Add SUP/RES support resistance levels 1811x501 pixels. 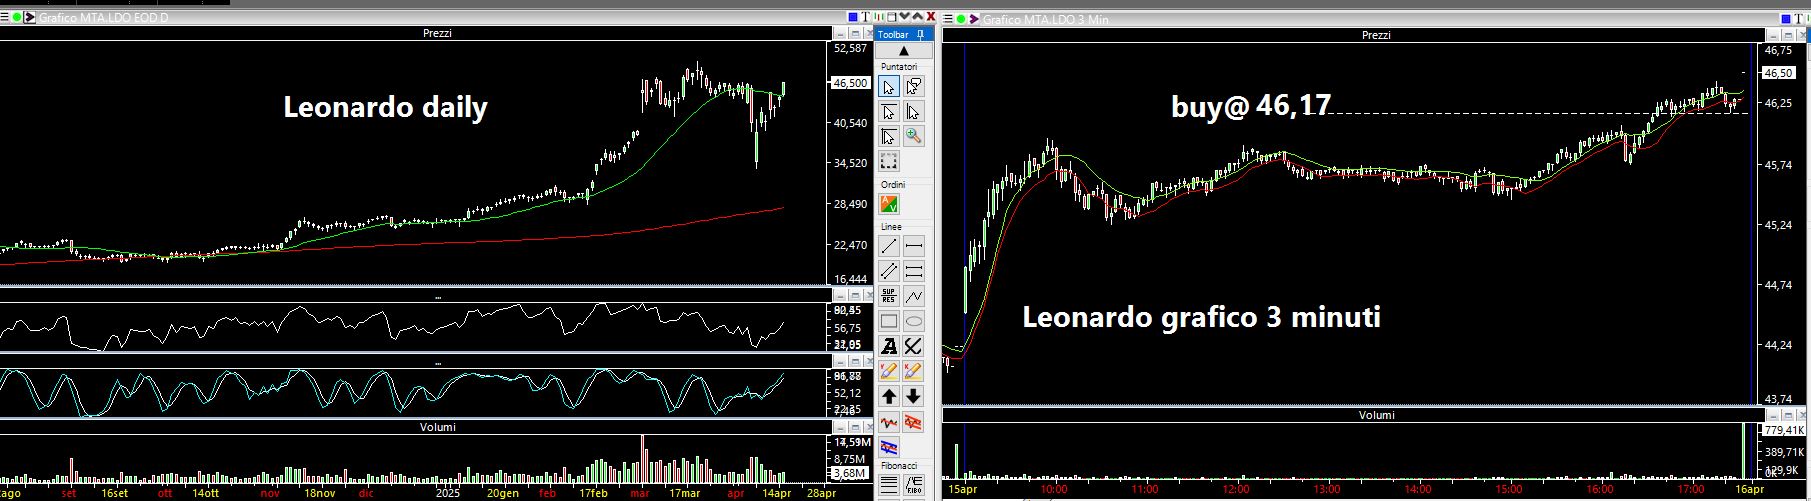click(x=889, y=296)
